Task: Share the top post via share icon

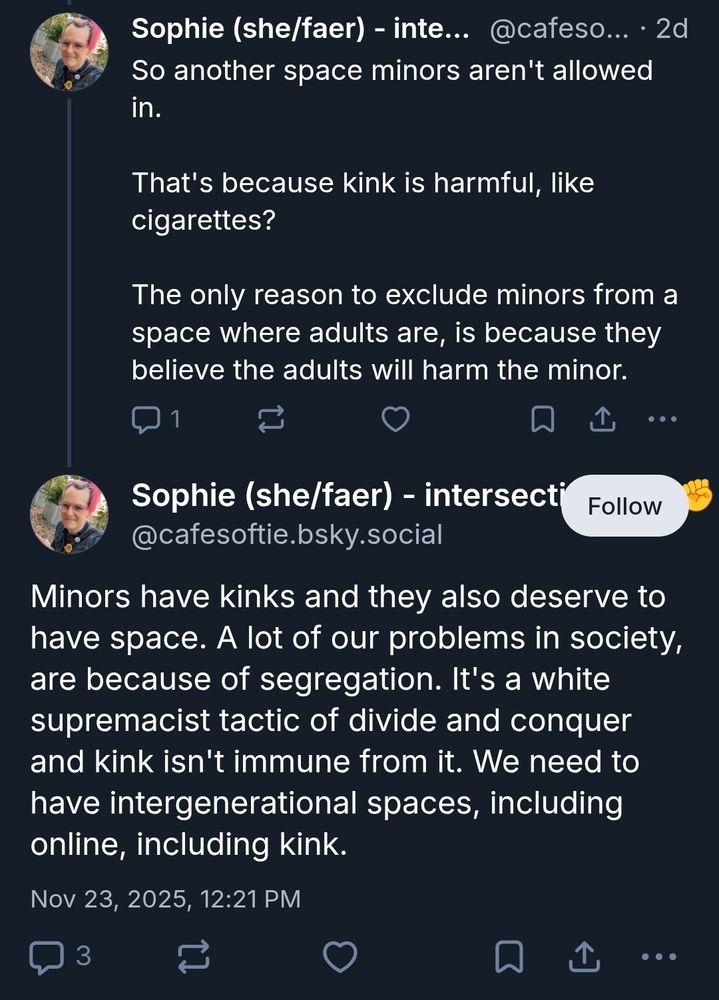Action: [x=601, y=420]
